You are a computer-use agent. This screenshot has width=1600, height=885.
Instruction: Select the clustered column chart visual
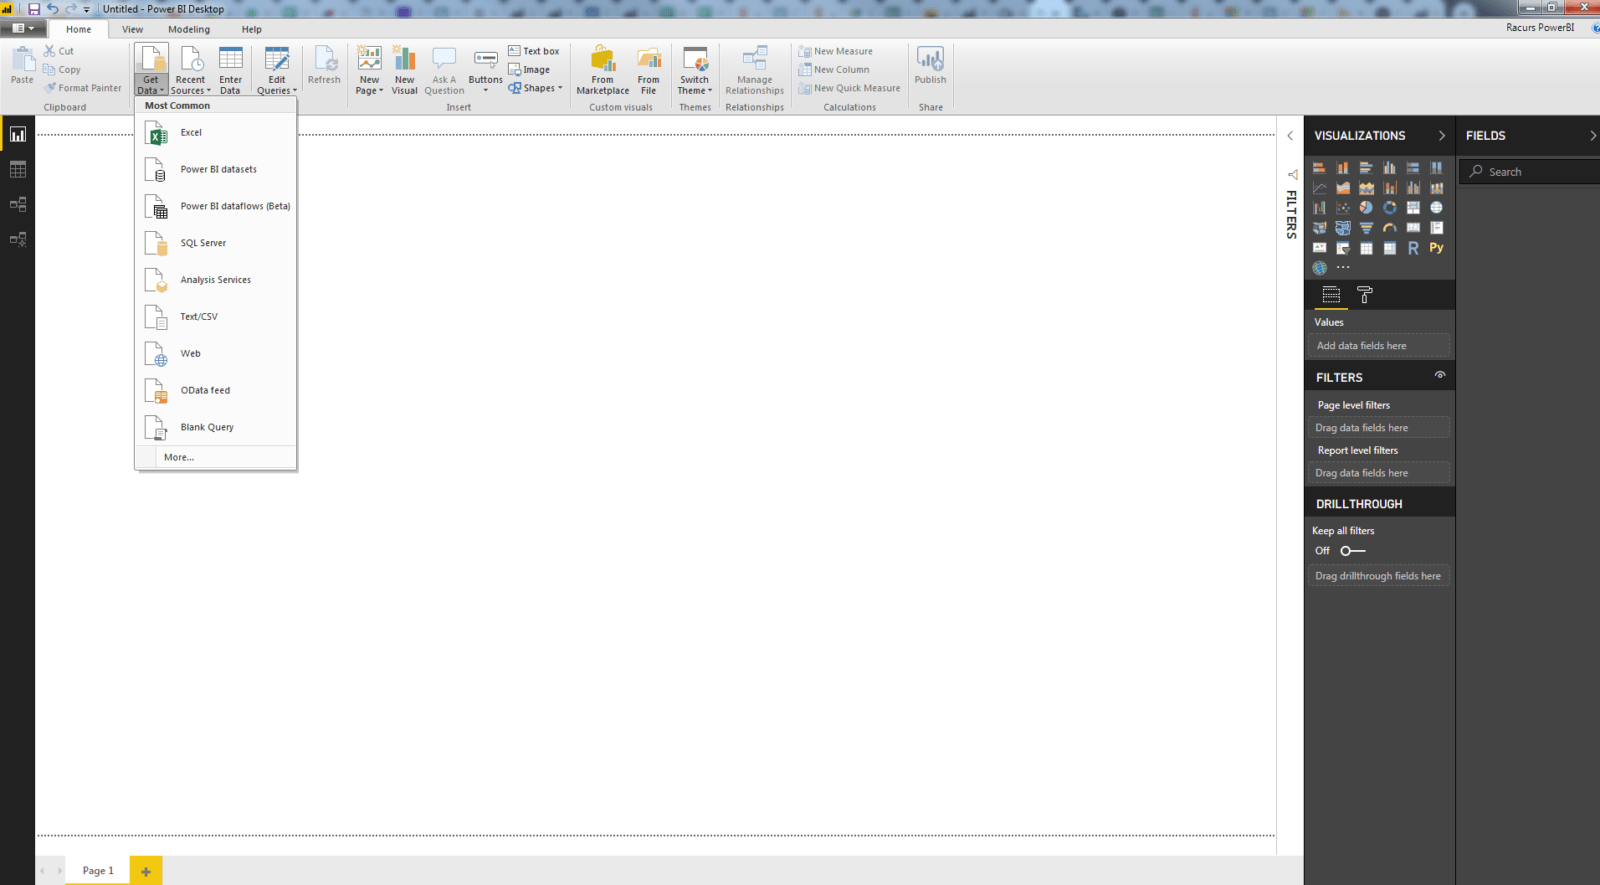(1390, 168)
